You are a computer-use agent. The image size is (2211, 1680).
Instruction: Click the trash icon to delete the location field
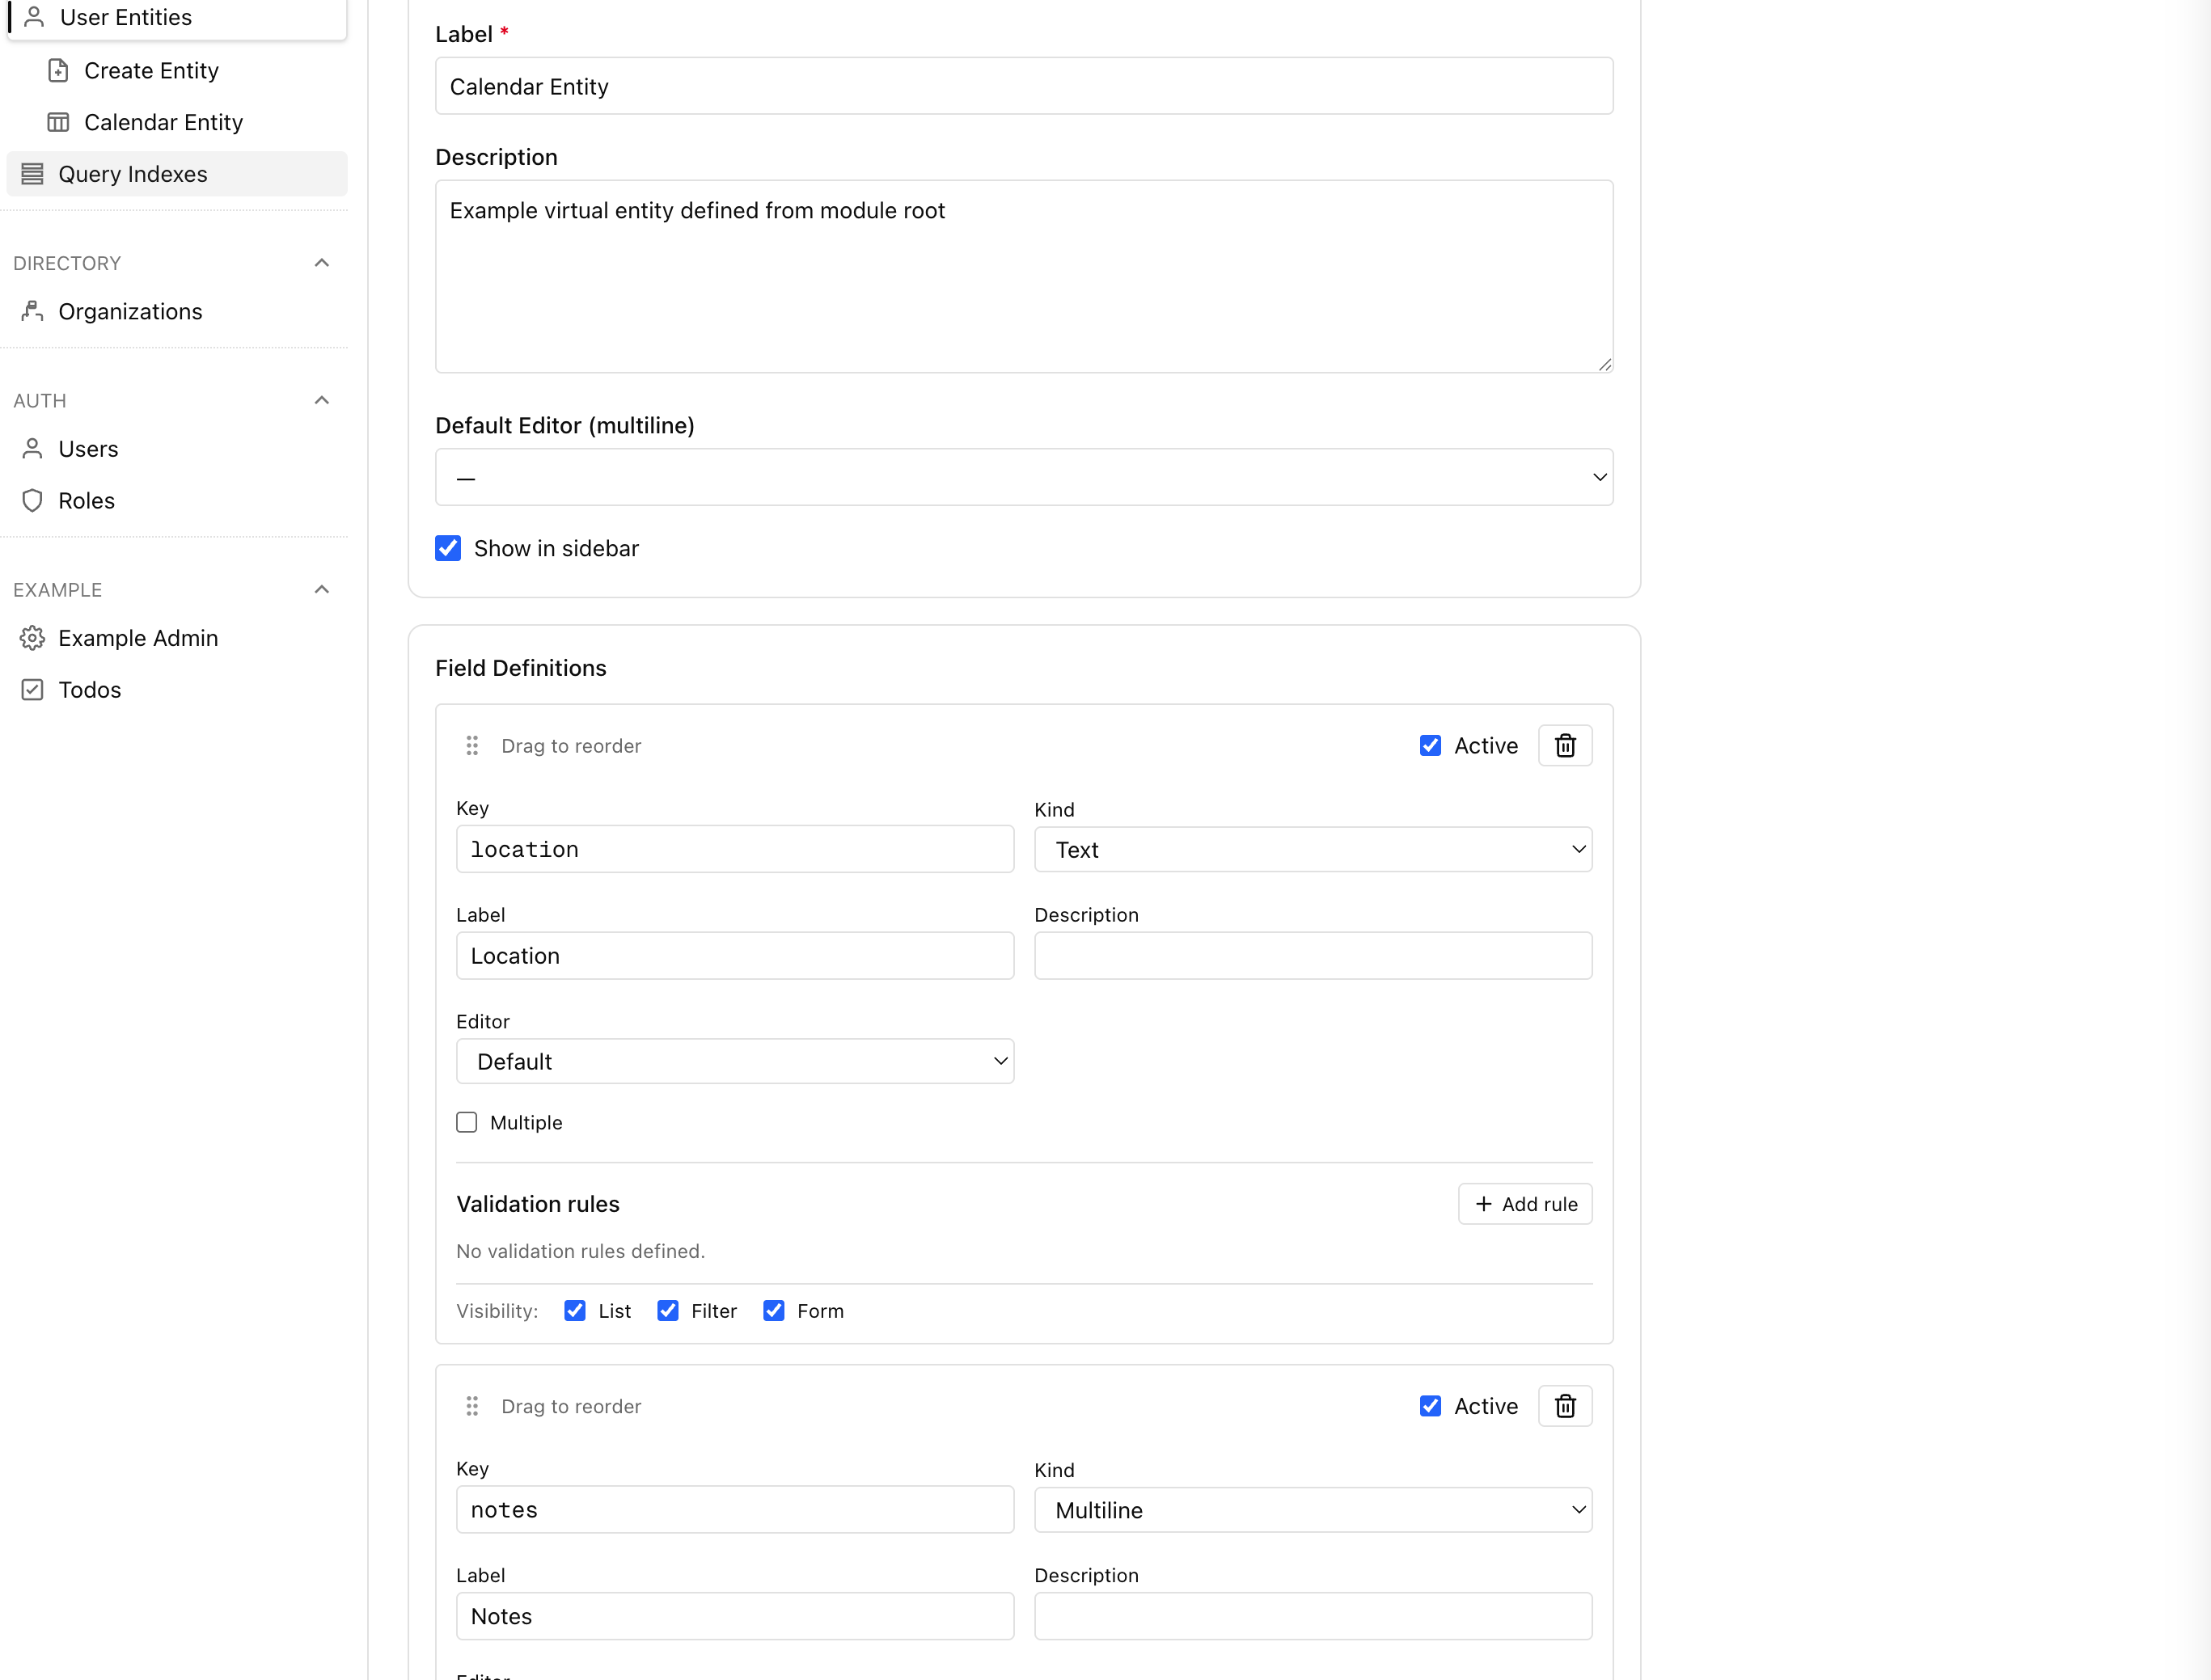[1564, 745]
